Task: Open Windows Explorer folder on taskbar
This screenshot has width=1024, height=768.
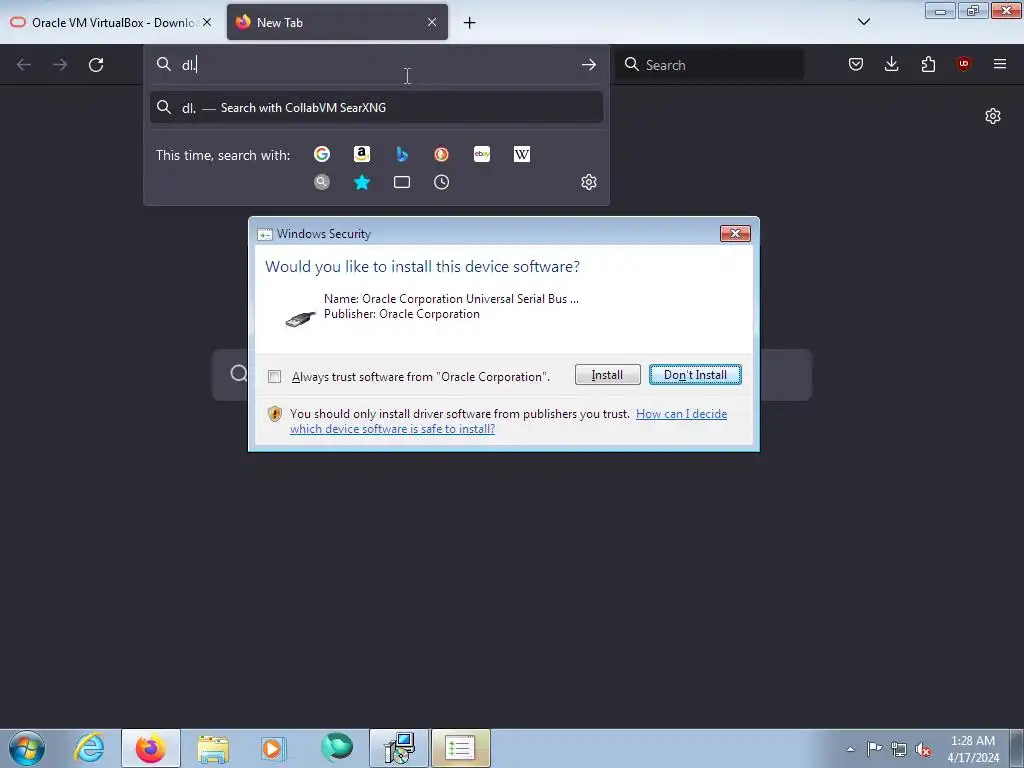Action: click(x=213, y=748)
